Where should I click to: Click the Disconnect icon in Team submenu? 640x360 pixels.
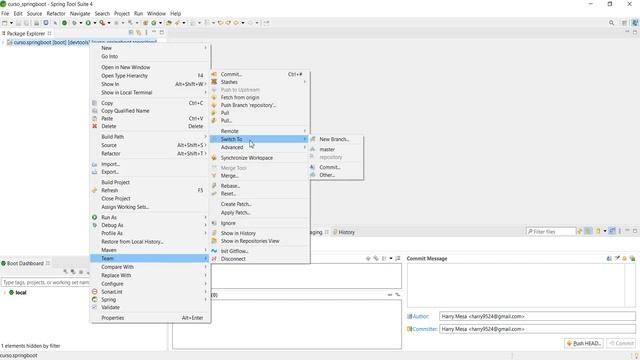point(214,259)
